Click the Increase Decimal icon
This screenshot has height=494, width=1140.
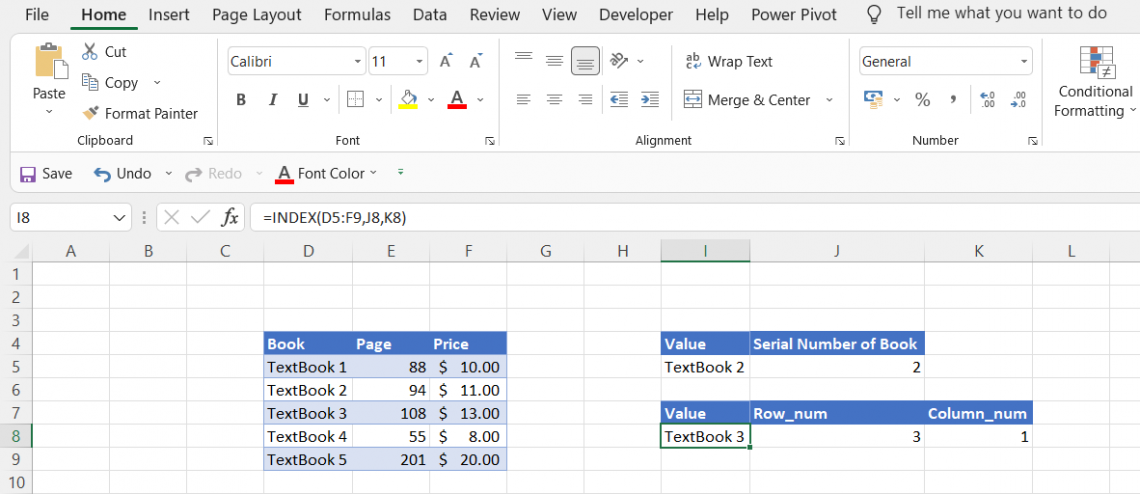point(988,100)
